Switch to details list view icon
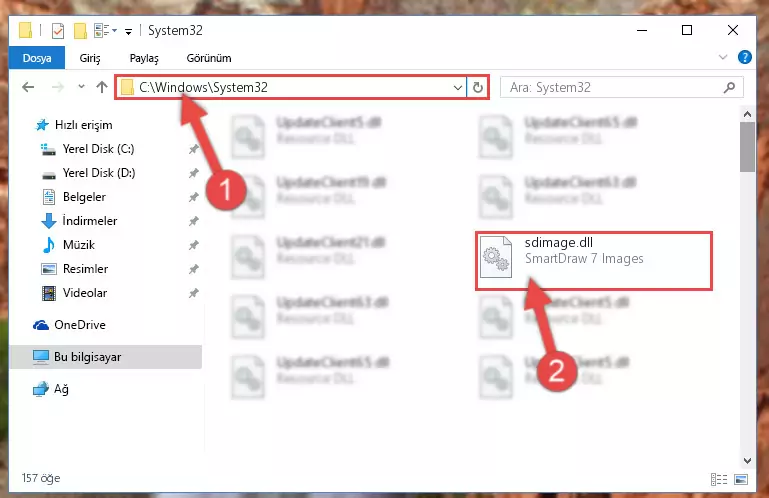769x498 pixels. point(719,479)
